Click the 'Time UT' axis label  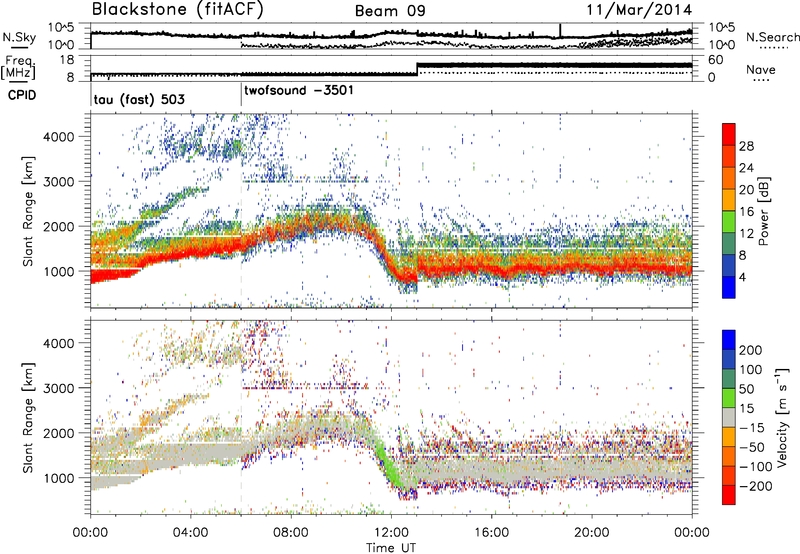click(391, 547)
